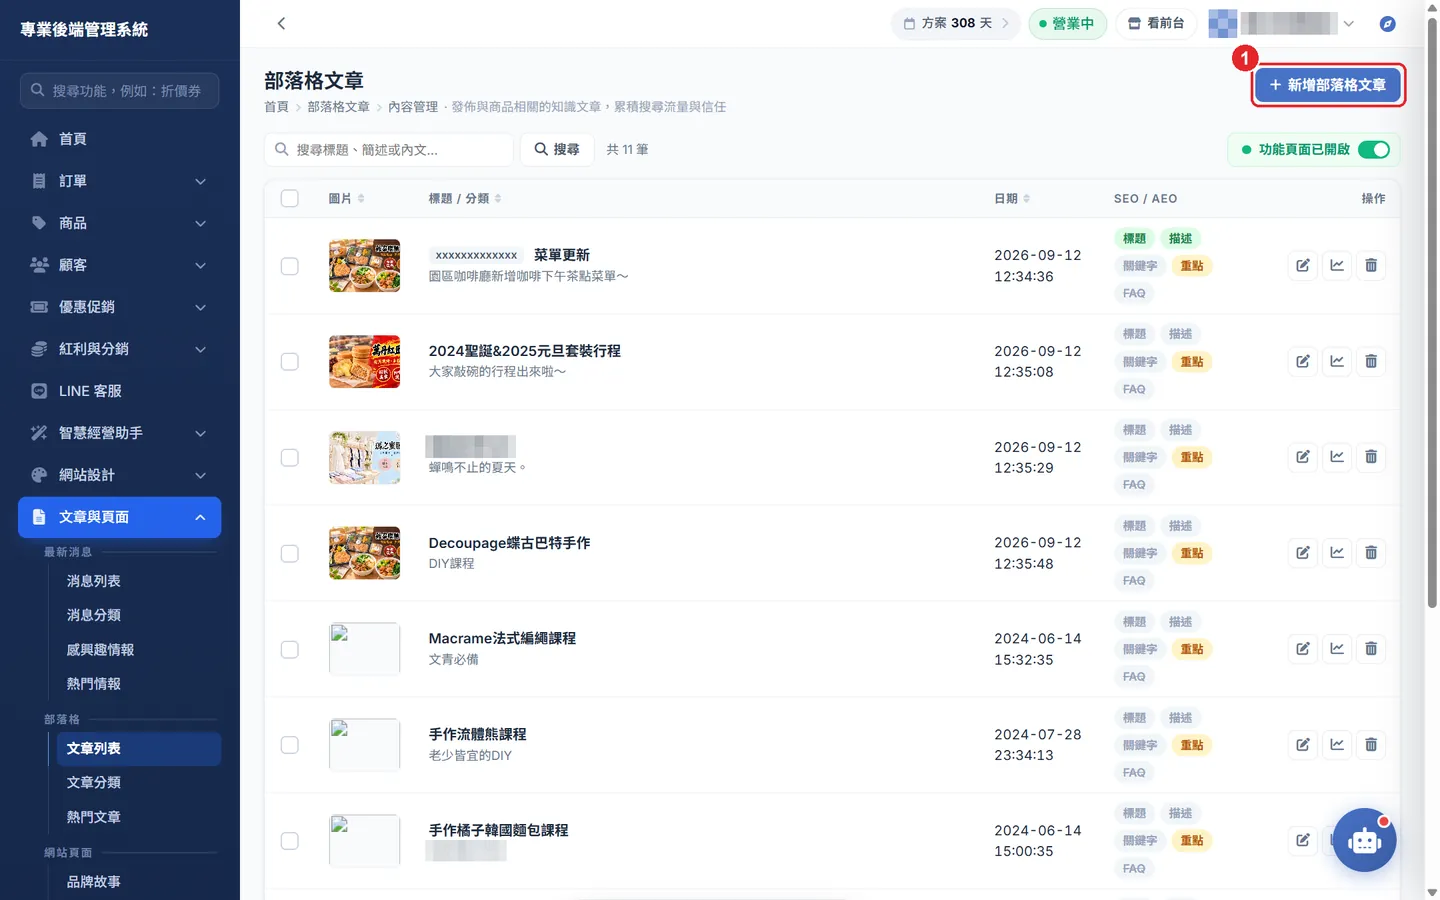Click the 方案 308 天 plan badge

(956, 23)
